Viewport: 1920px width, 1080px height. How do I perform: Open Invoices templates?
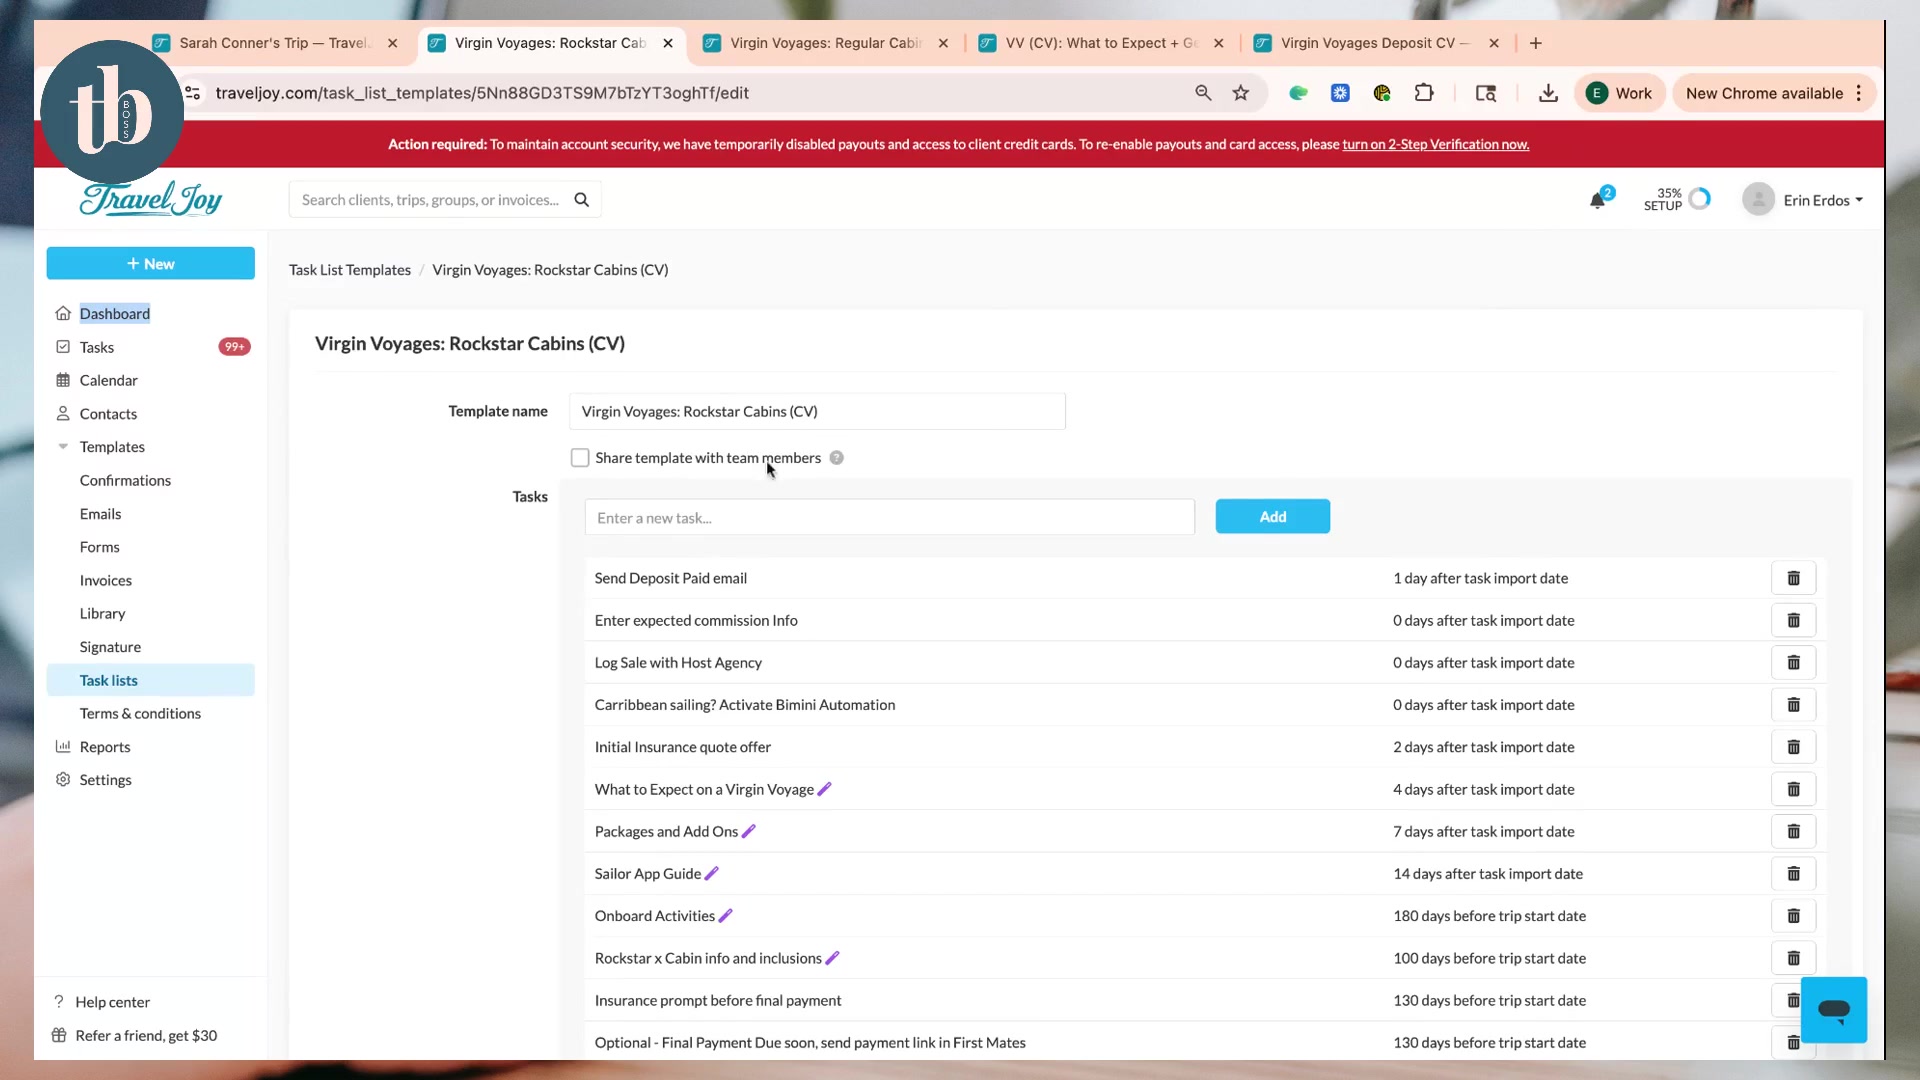pyautogui.click(x=106, y=580)
